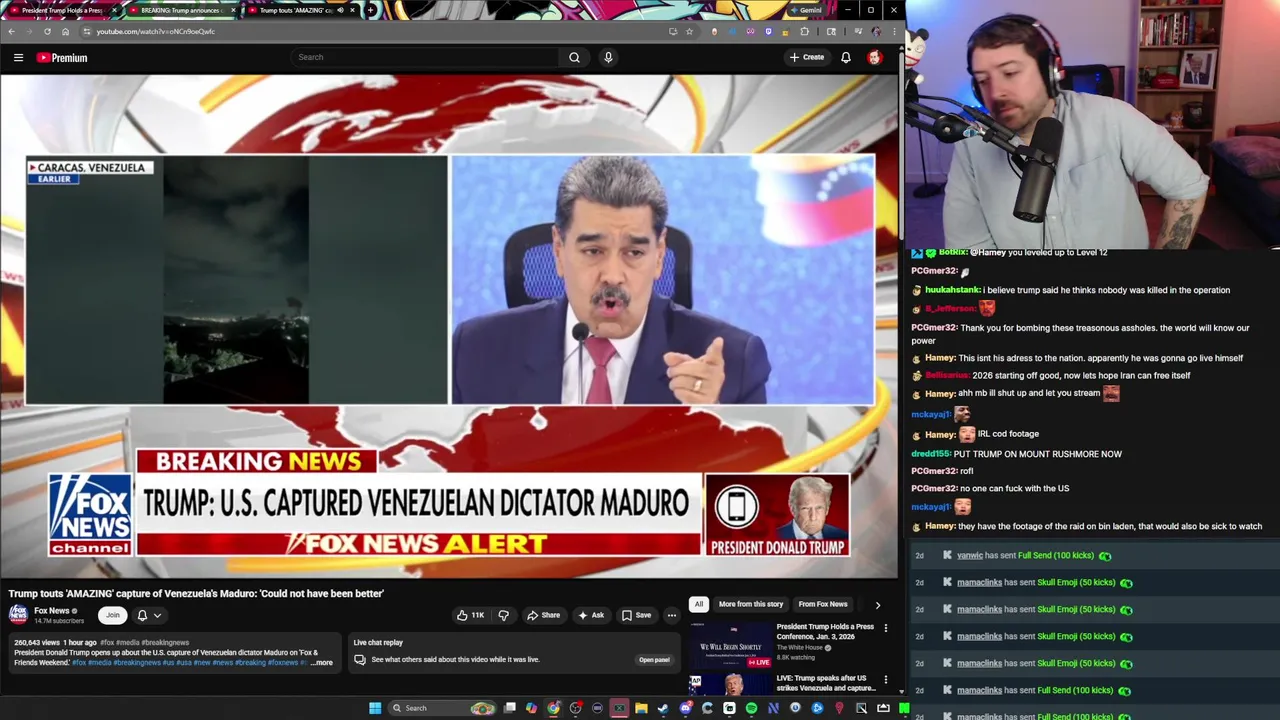Open yanwic username in gift feed

pyautogui.click(x=969, y=555)
